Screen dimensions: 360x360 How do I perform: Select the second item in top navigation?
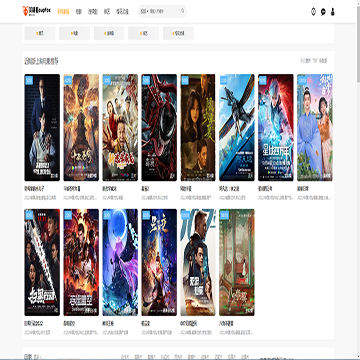point(78,11)
